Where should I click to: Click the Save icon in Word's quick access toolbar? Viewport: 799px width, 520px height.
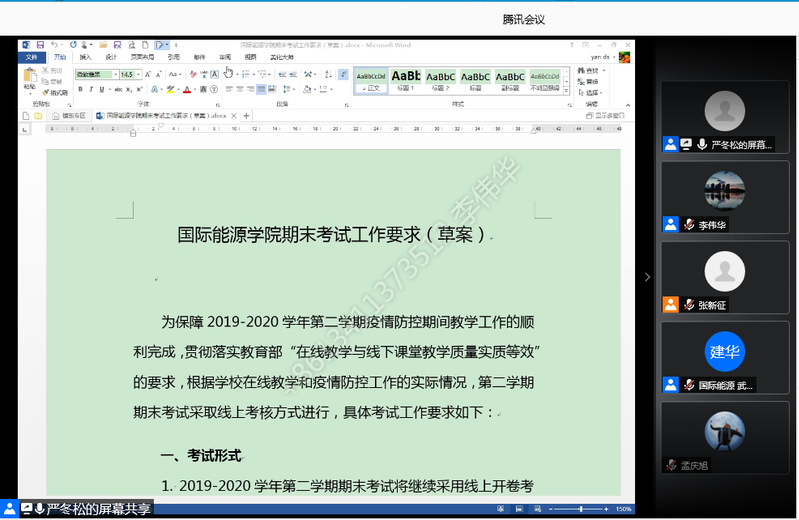(40, 45)
